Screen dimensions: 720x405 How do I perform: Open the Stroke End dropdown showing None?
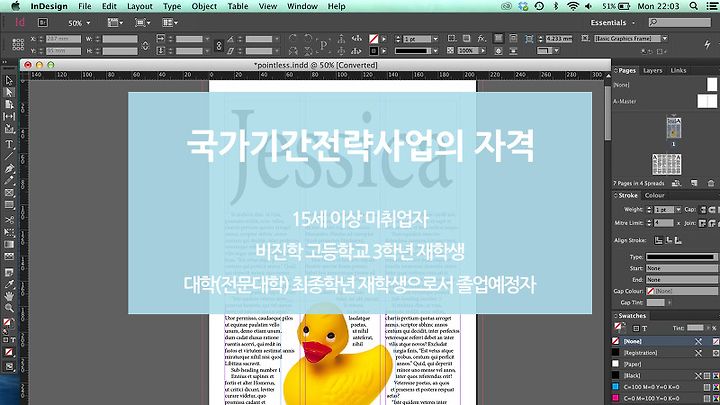click(682, 280)
